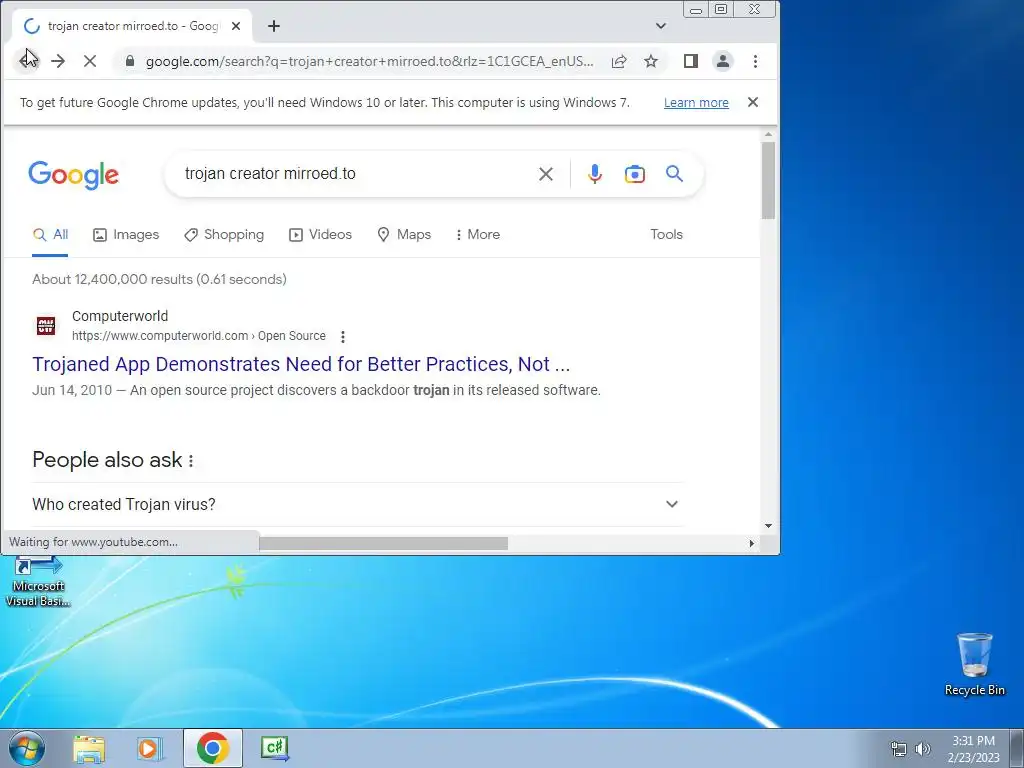View site information via the padlock icon
The width and height of the screenshot is (1024, 768).
click(130, 61)
